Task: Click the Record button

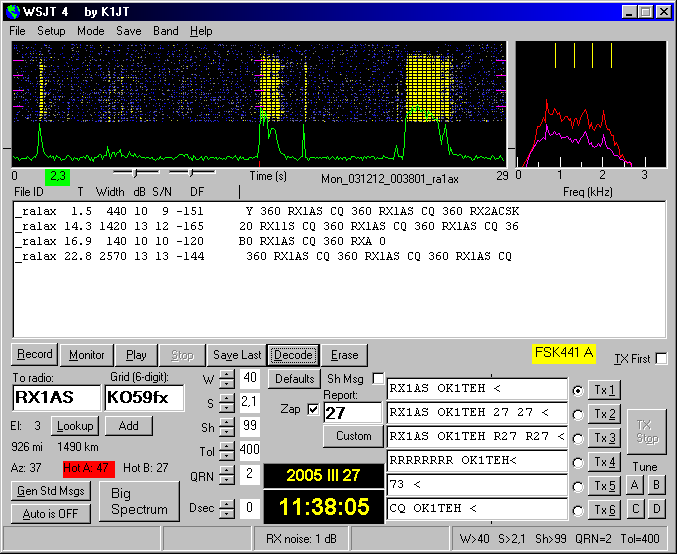Action: (x=35, y=355)
